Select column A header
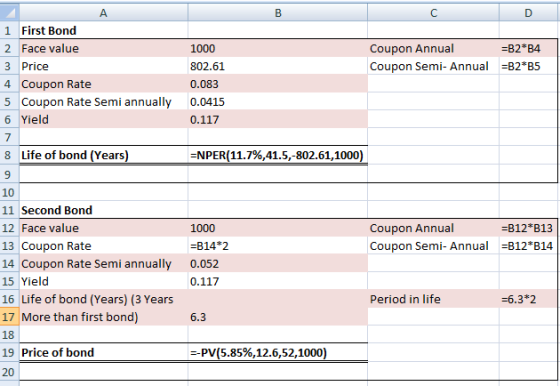Image resolution: width=560 pixels, height=386 pixels. pos(103,13)
